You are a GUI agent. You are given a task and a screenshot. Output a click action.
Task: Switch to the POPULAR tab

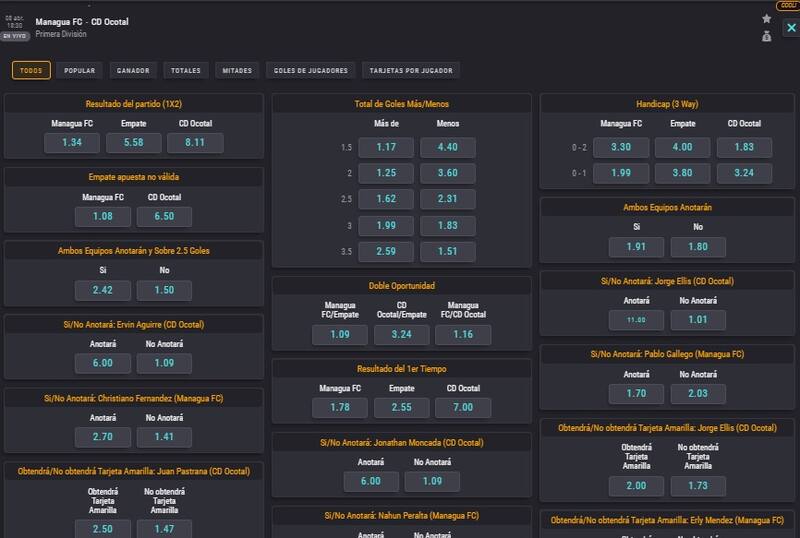pos(80,70)
